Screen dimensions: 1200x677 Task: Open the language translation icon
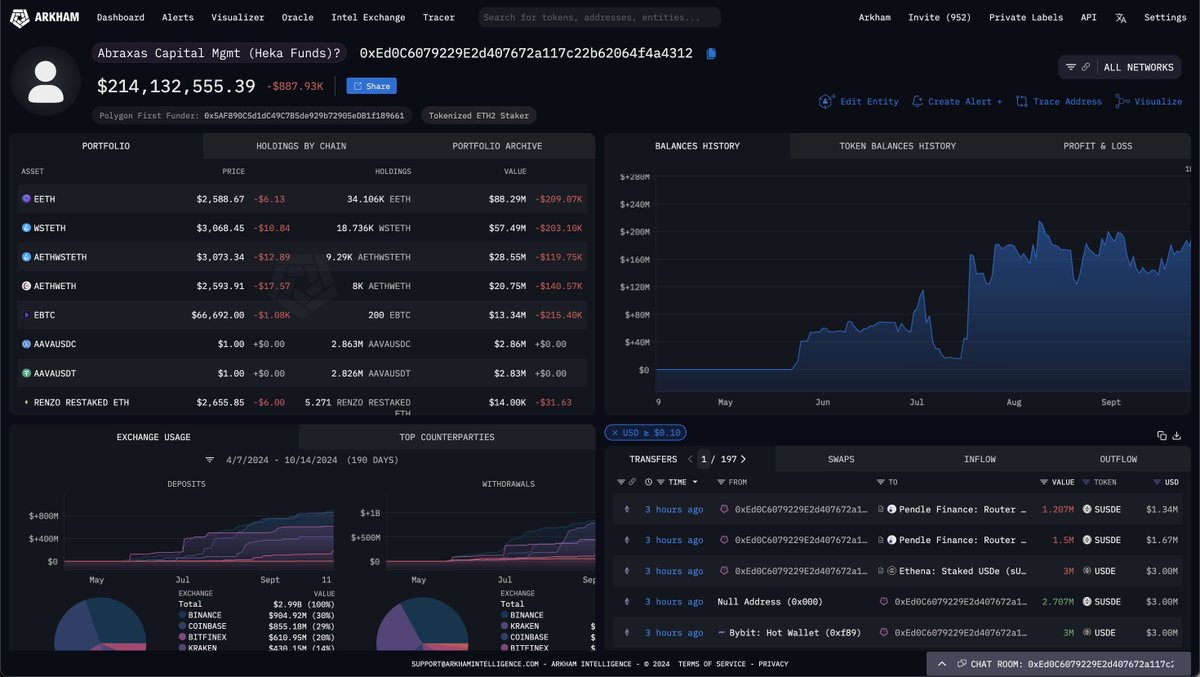[1121, 17]
